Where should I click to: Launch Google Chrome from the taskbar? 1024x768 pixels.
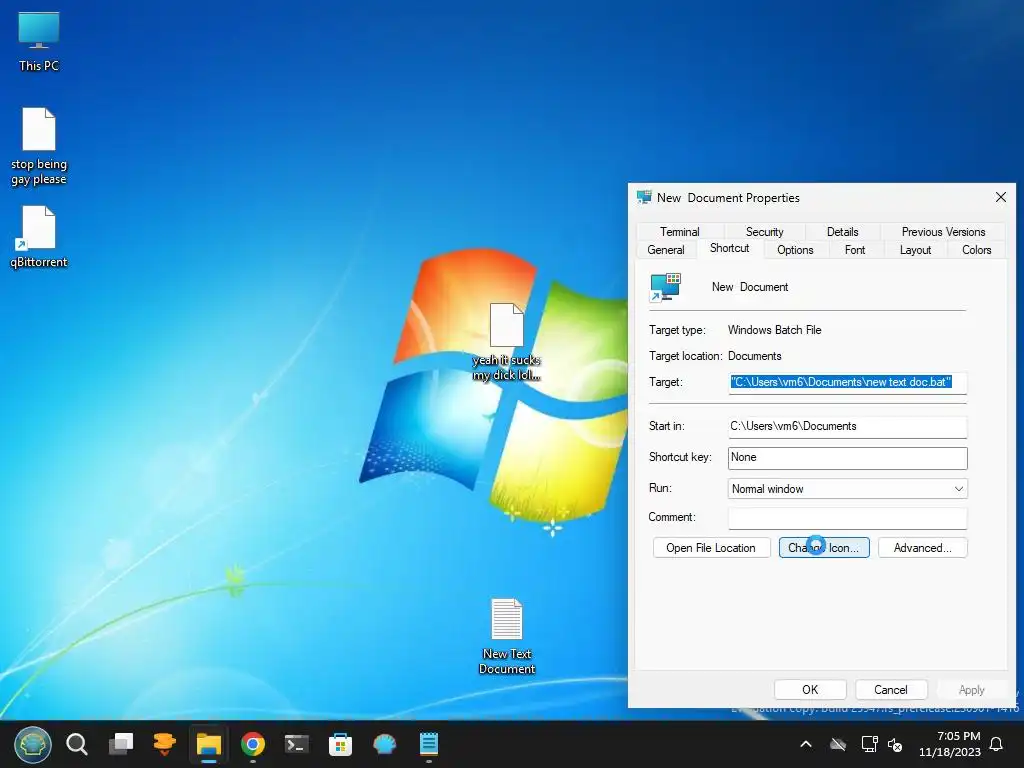click(x=253, y=744)
